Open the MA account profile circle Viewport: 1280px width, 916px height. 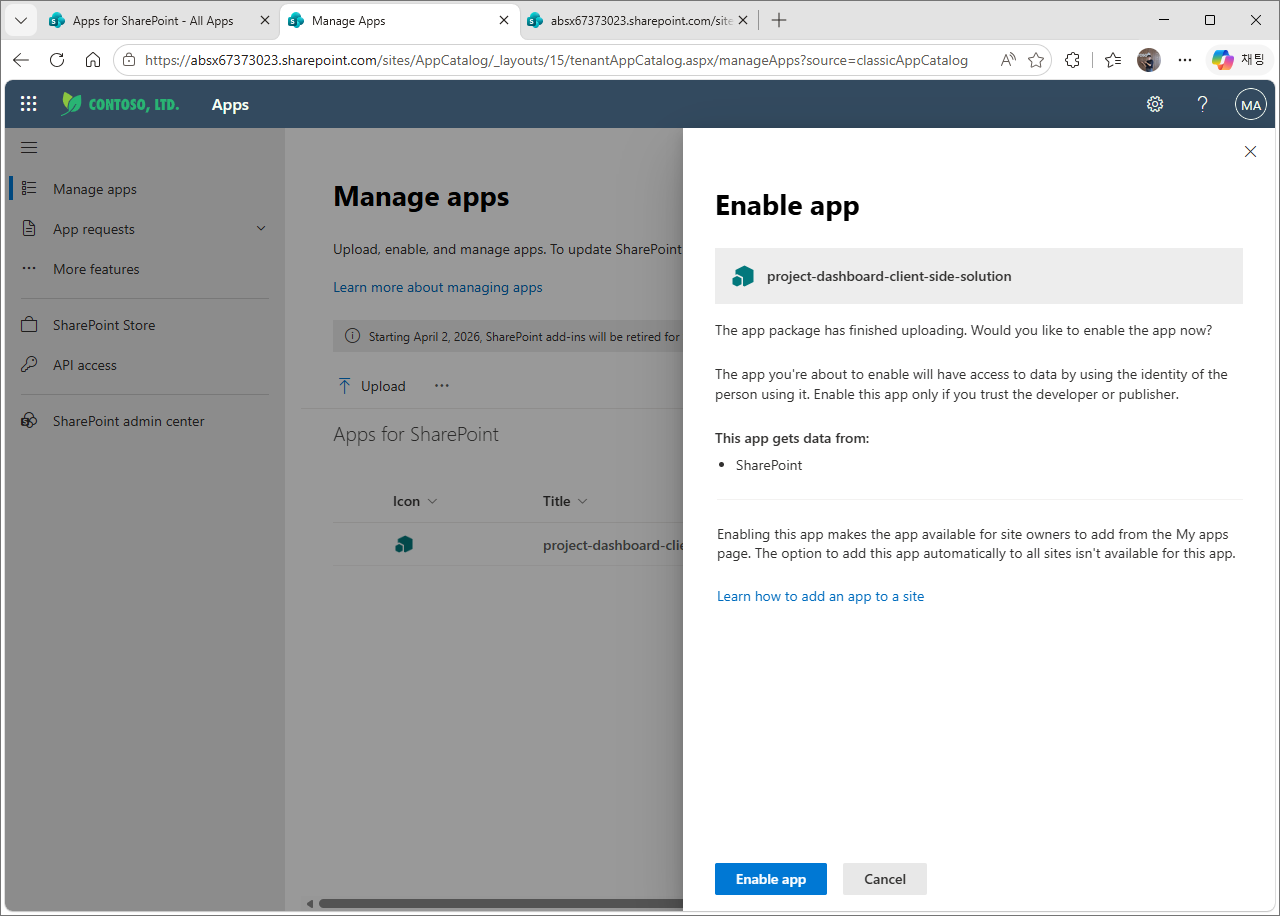1251,104
